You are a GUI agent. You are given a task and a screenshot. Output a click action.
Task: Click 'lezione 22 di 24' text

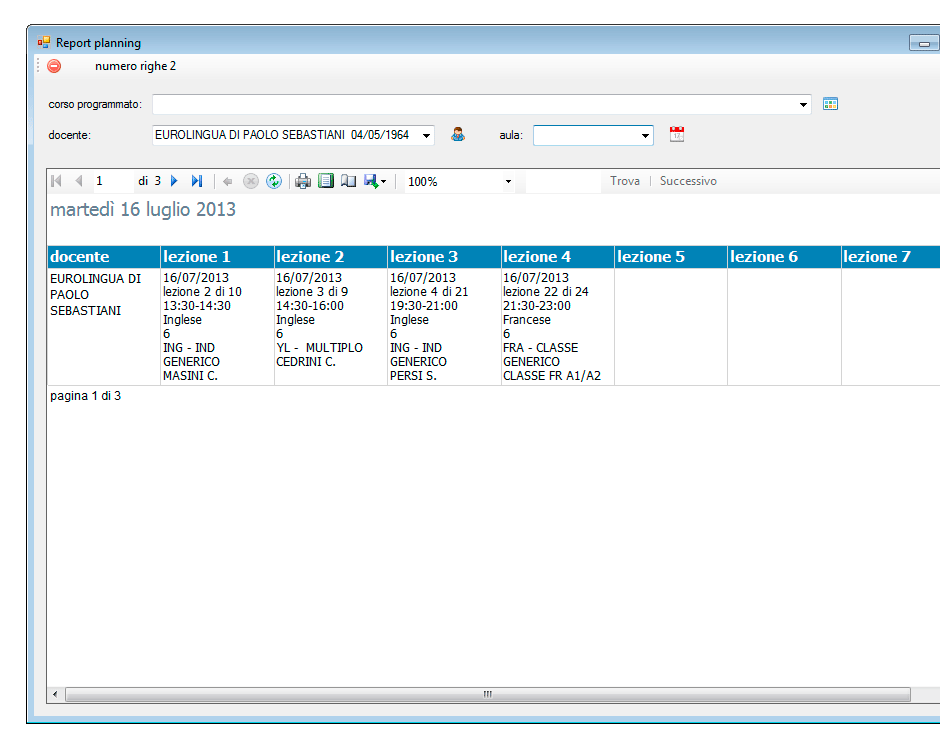(546, 292)
